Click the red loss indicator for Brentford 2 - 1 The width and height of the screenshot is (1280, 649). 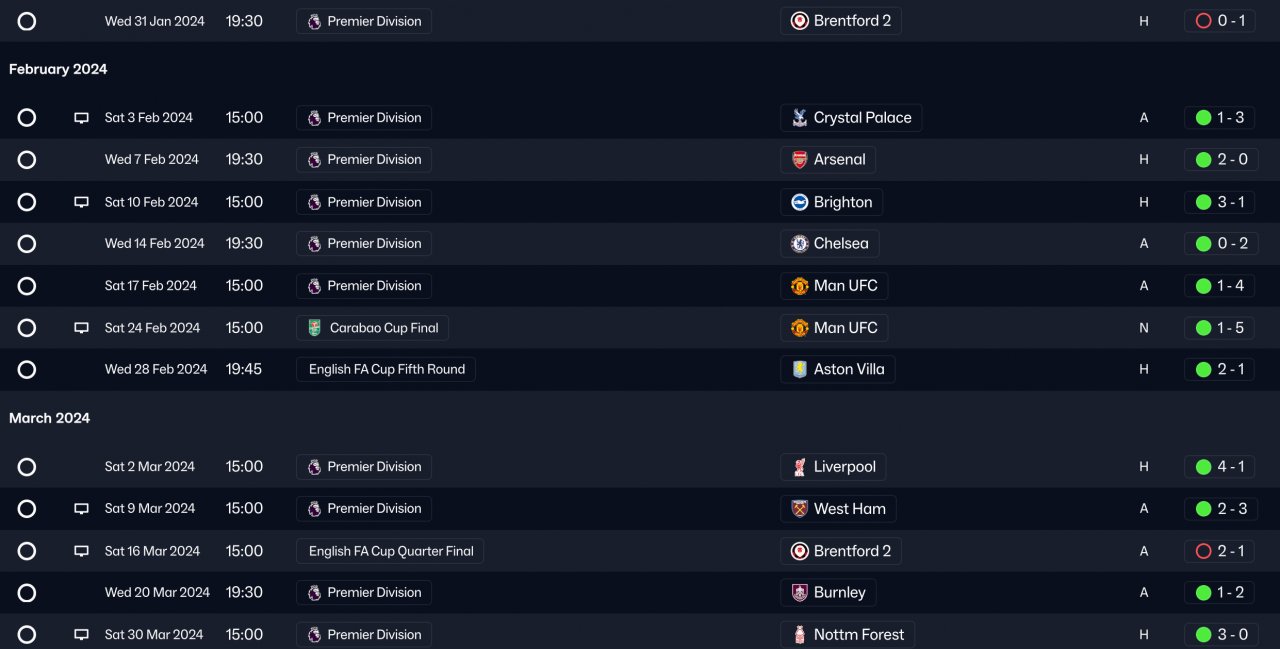1203,551
